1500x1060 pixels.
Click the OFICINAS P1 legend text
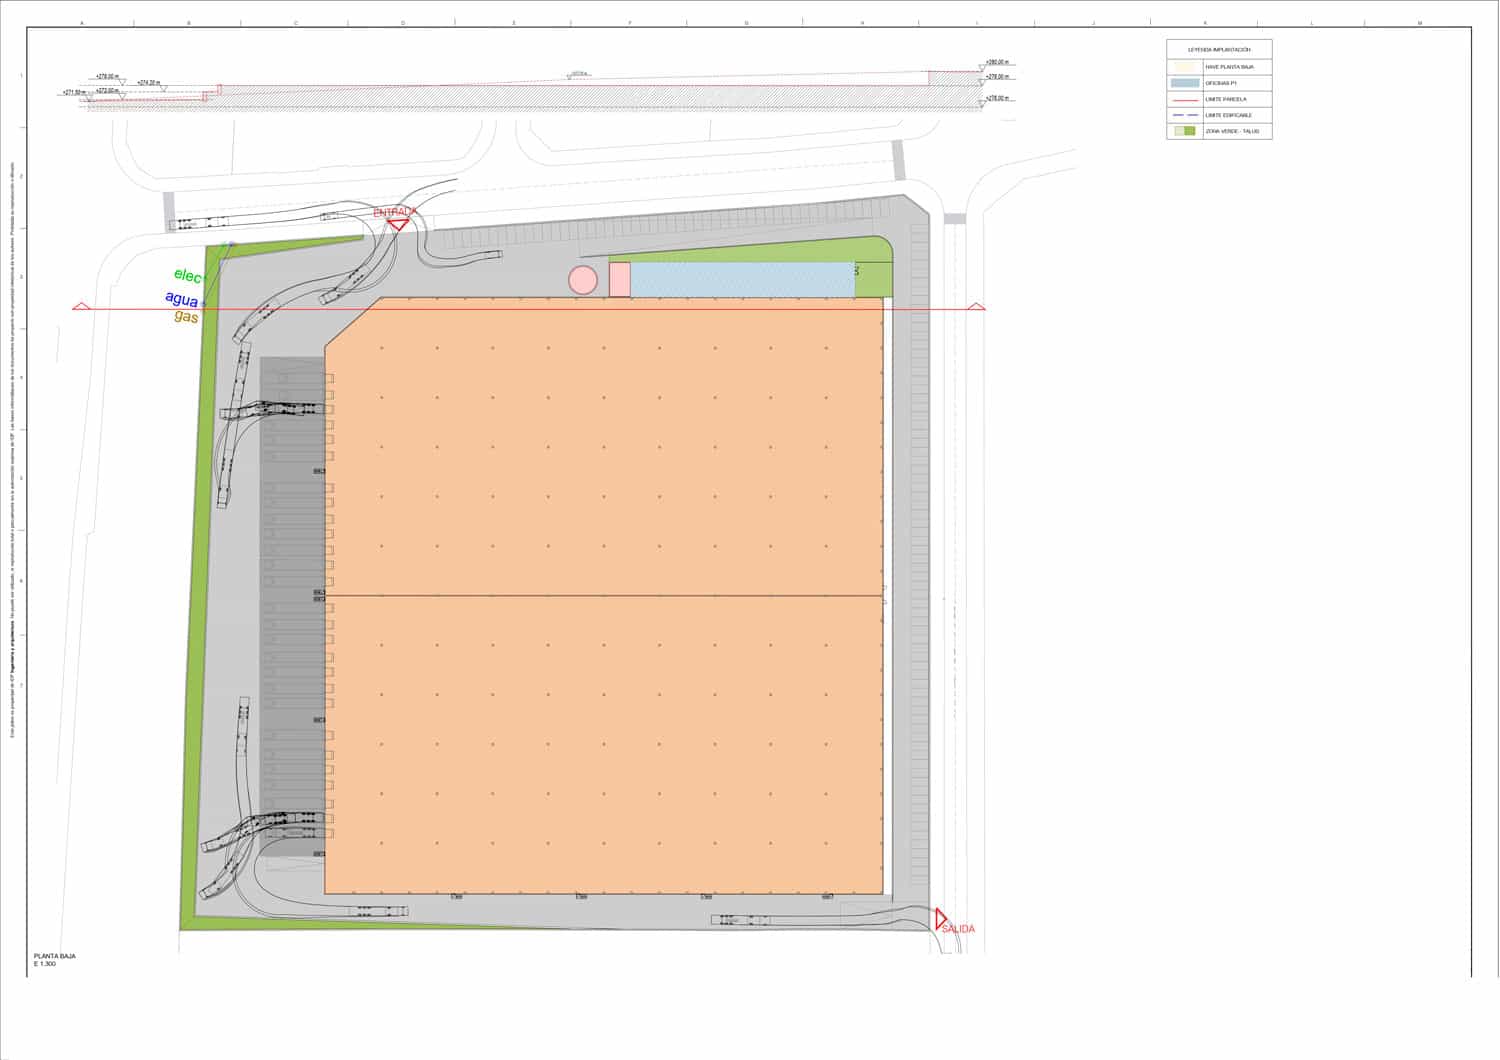[x=1221, y=83]
